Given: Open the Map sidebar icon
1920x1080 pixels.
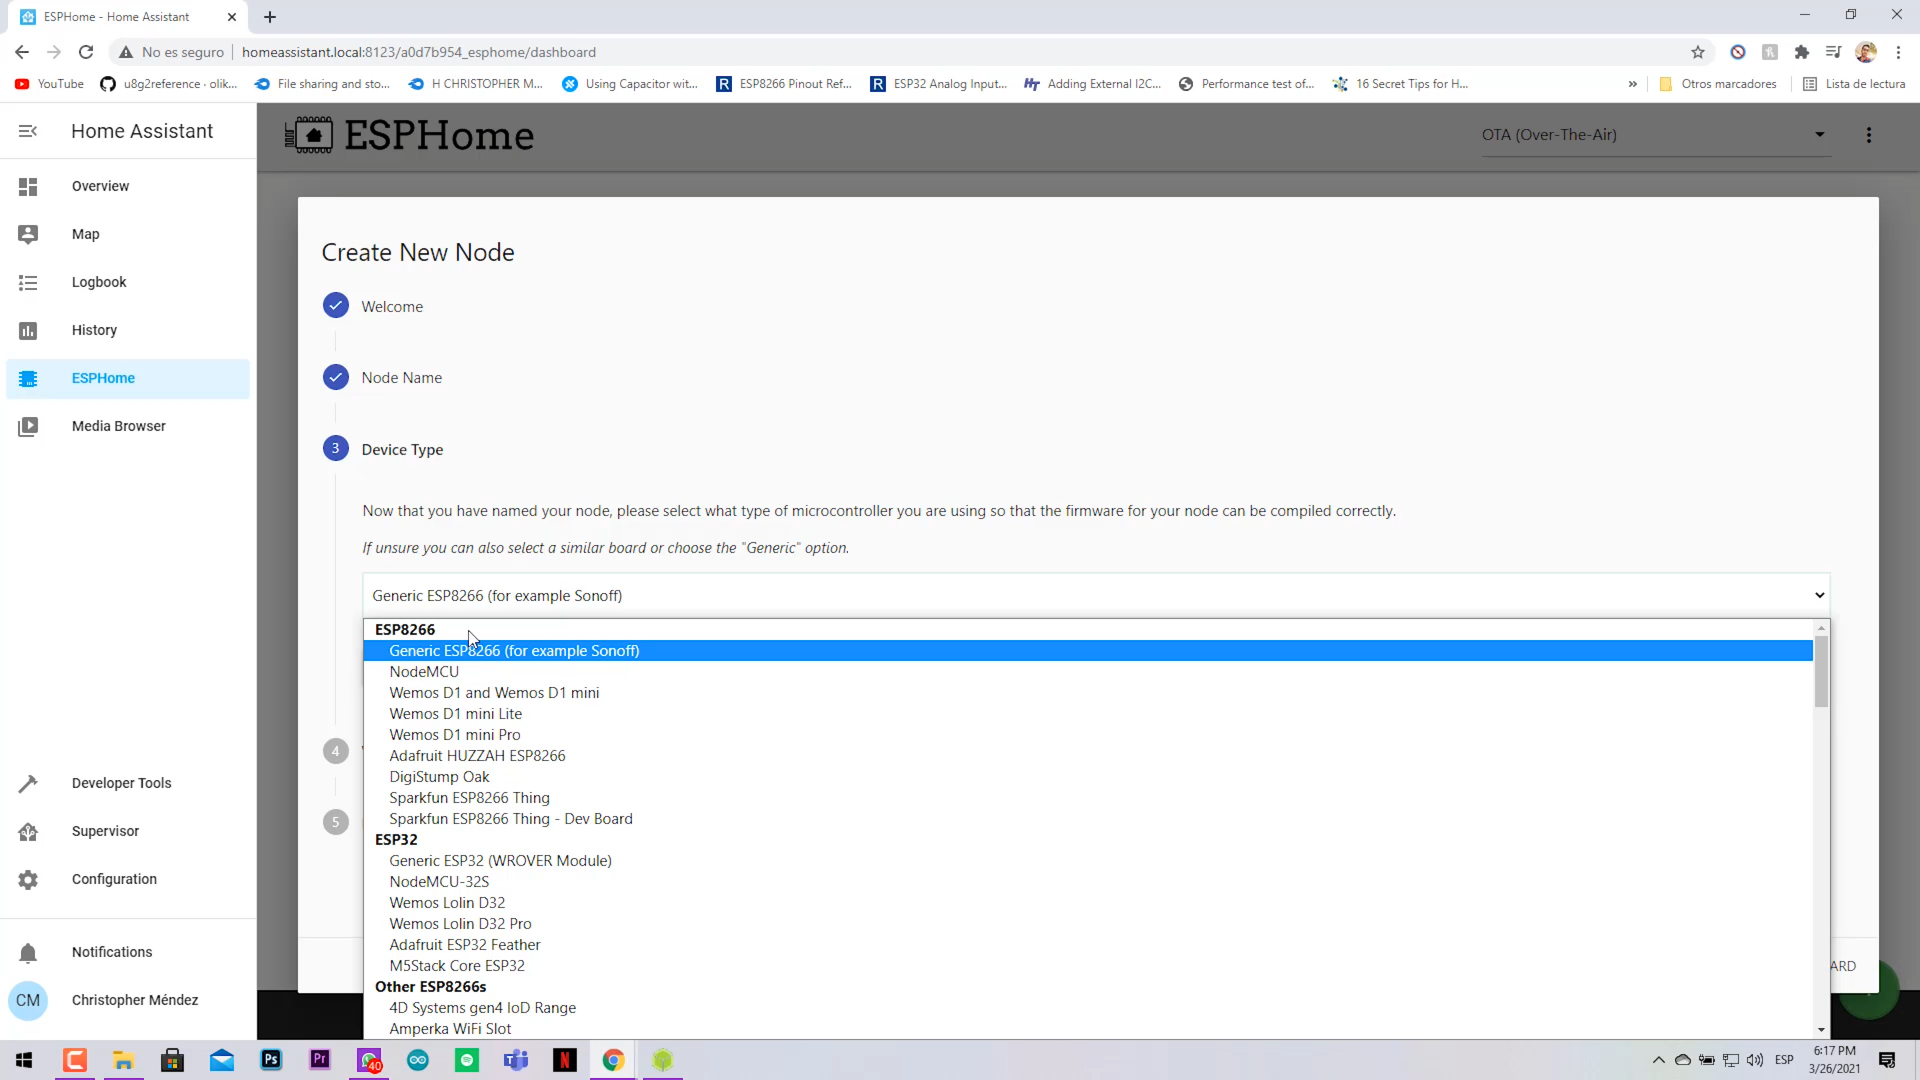Looking at the screenshot, I should pos(28,234).
